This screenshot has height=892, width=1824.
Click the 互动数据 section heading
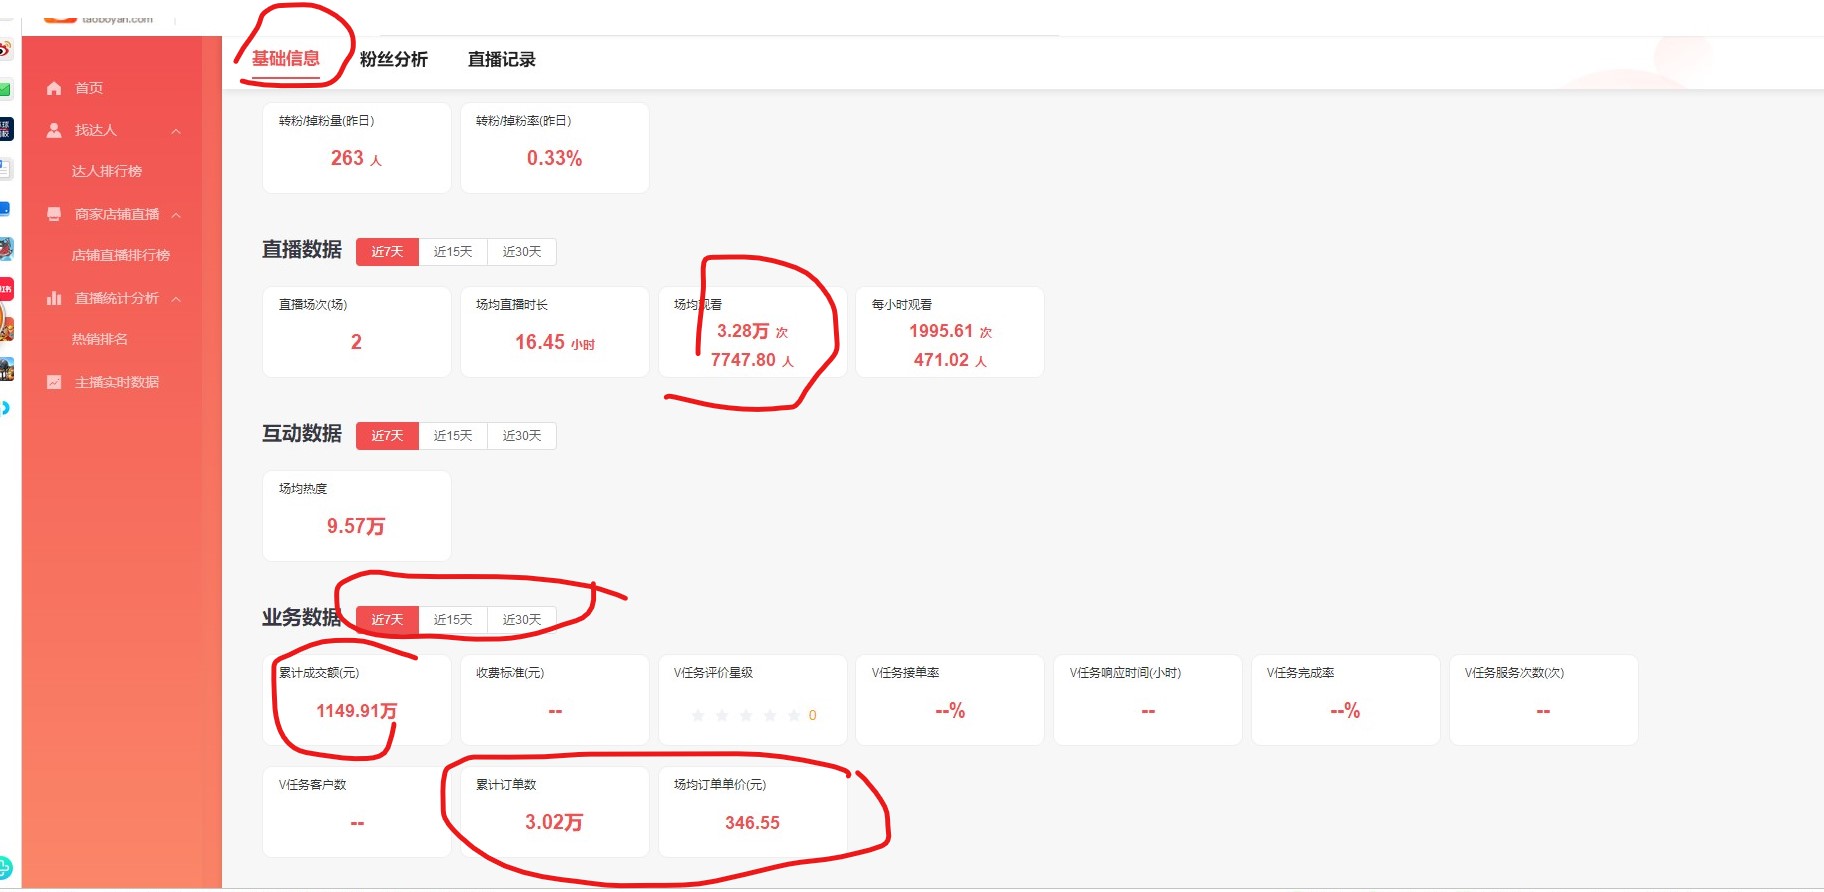(x=302, y=434)
